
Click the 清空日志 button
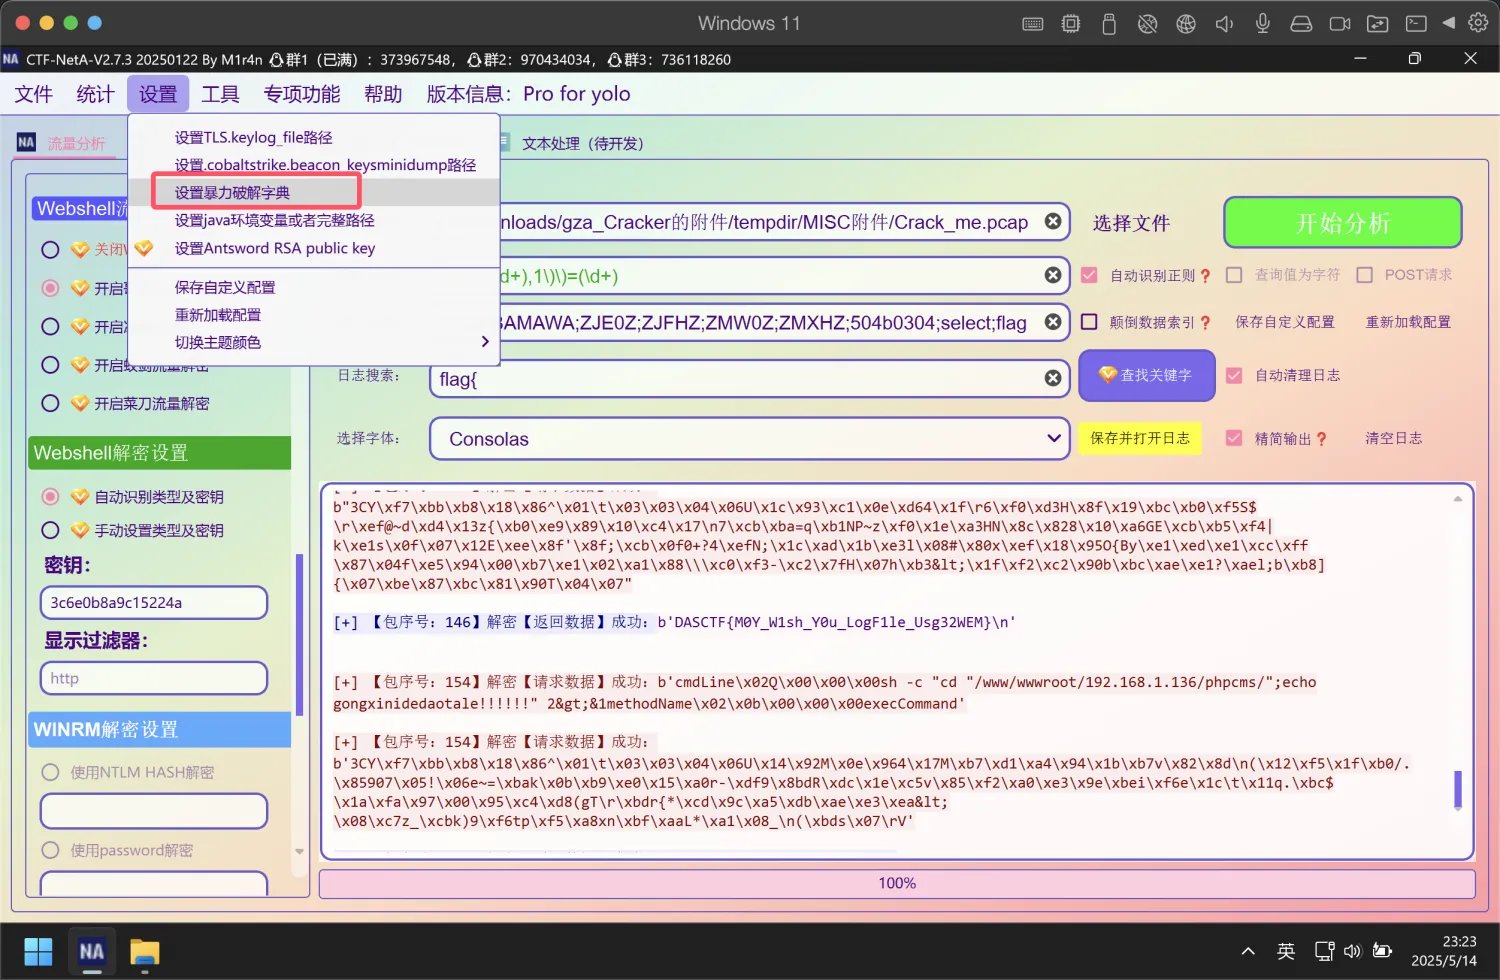click(x=1394, y=438)
